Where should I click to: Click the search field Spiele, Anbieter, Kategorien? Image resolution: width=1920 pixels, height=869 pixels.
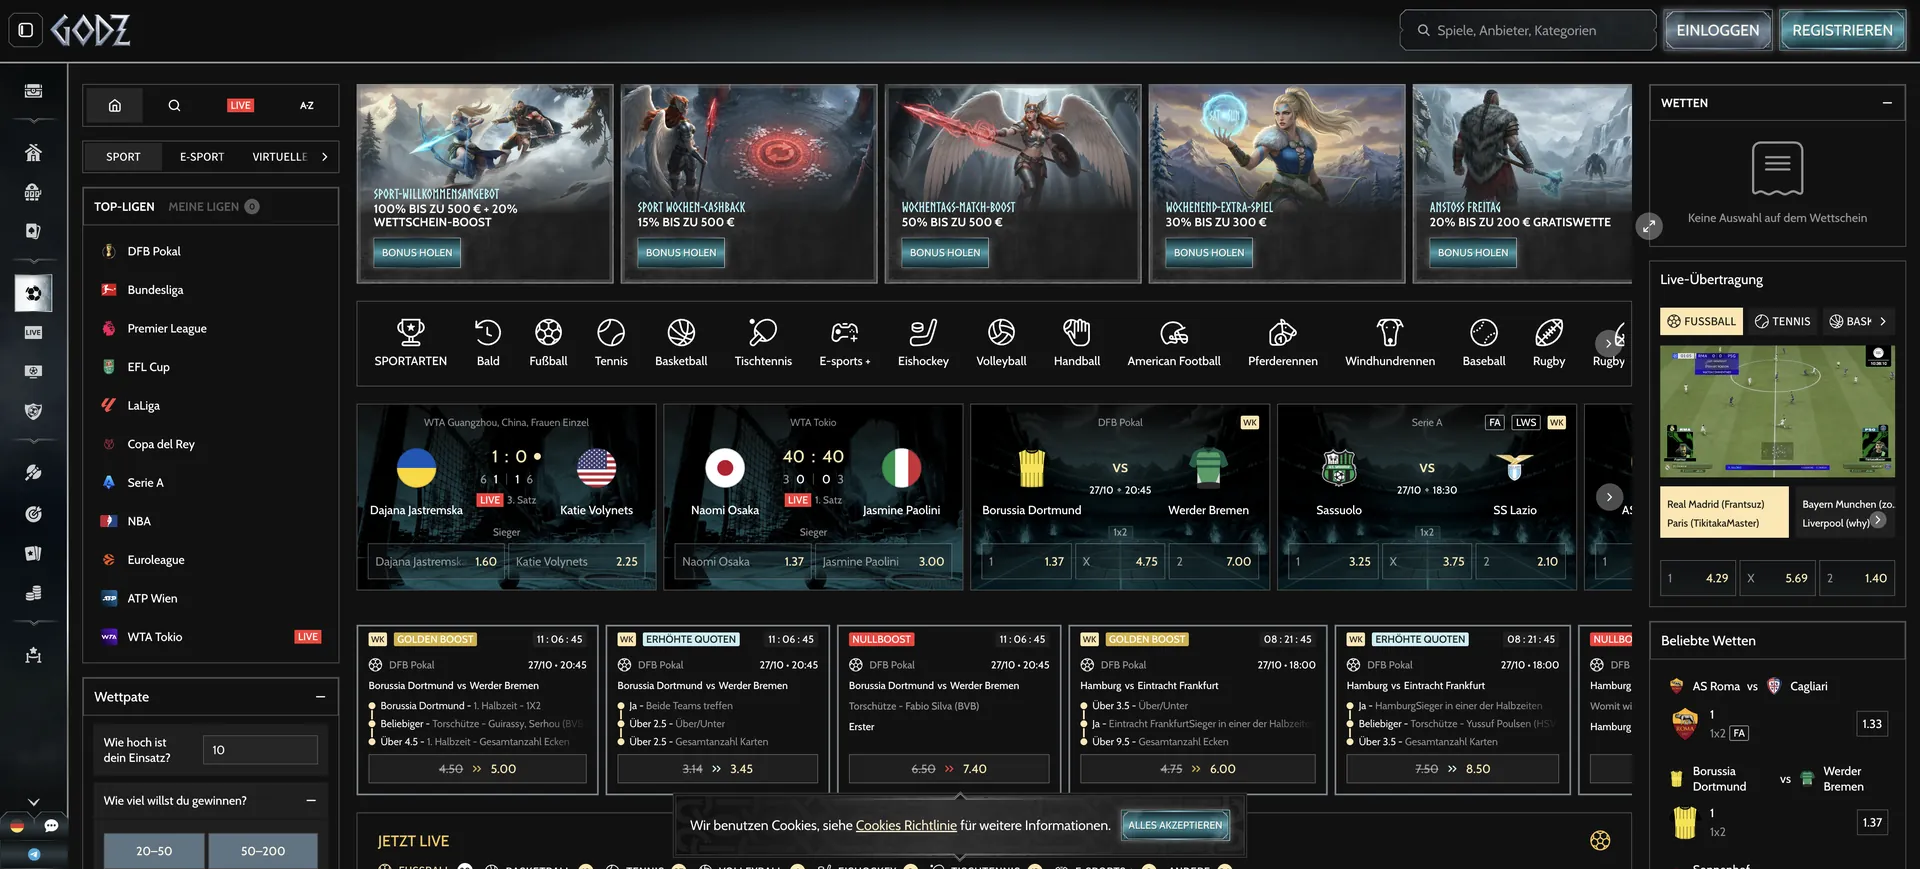[1528, 30]
